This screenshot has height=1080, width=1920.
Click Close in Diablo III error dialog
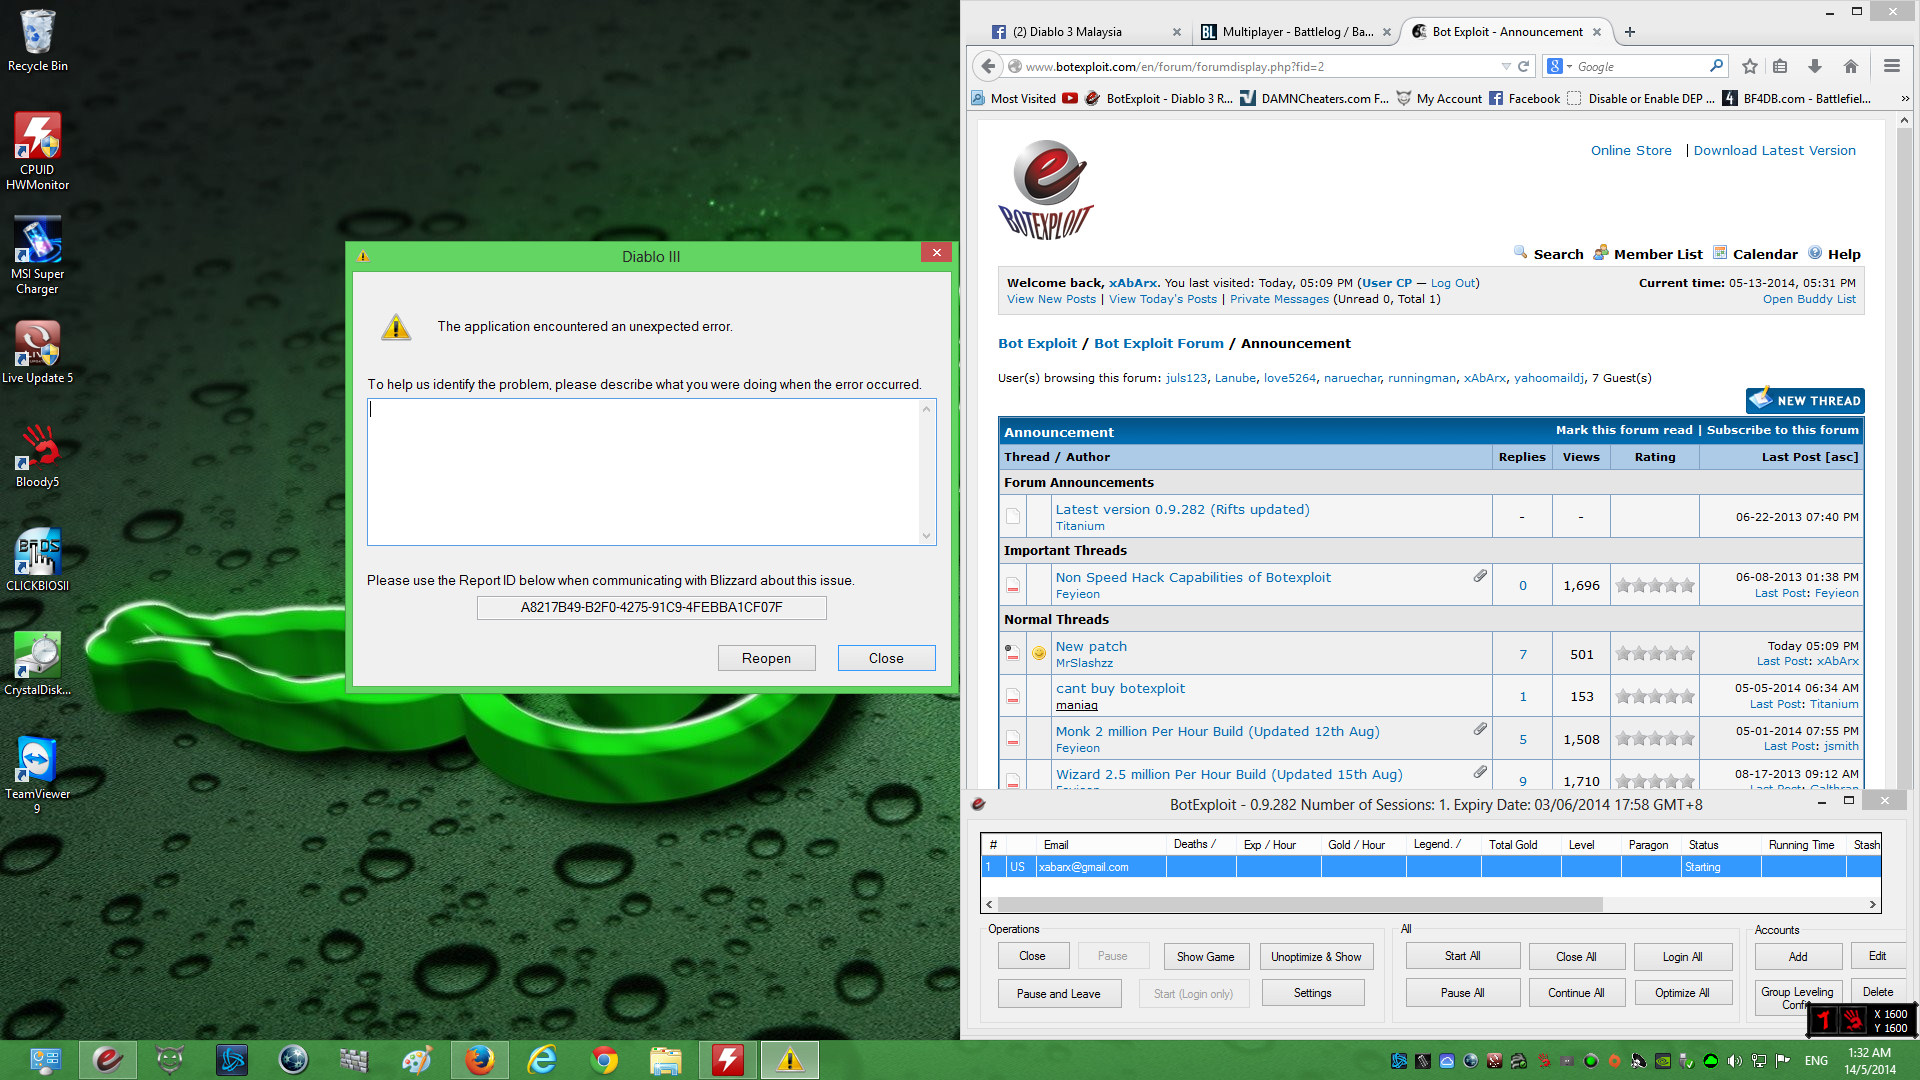[886, 658]
